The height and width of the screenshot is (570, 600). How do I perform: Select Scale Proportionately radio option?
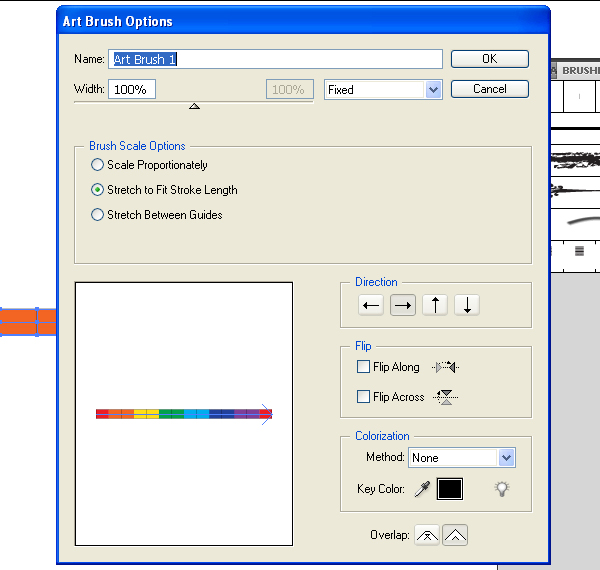97,165
